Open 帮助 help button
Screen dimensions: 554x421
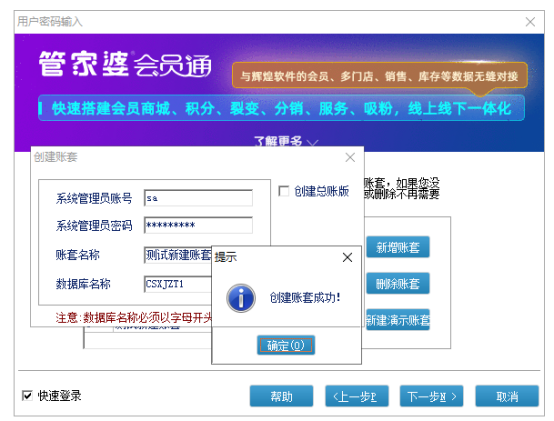[281, 396]
